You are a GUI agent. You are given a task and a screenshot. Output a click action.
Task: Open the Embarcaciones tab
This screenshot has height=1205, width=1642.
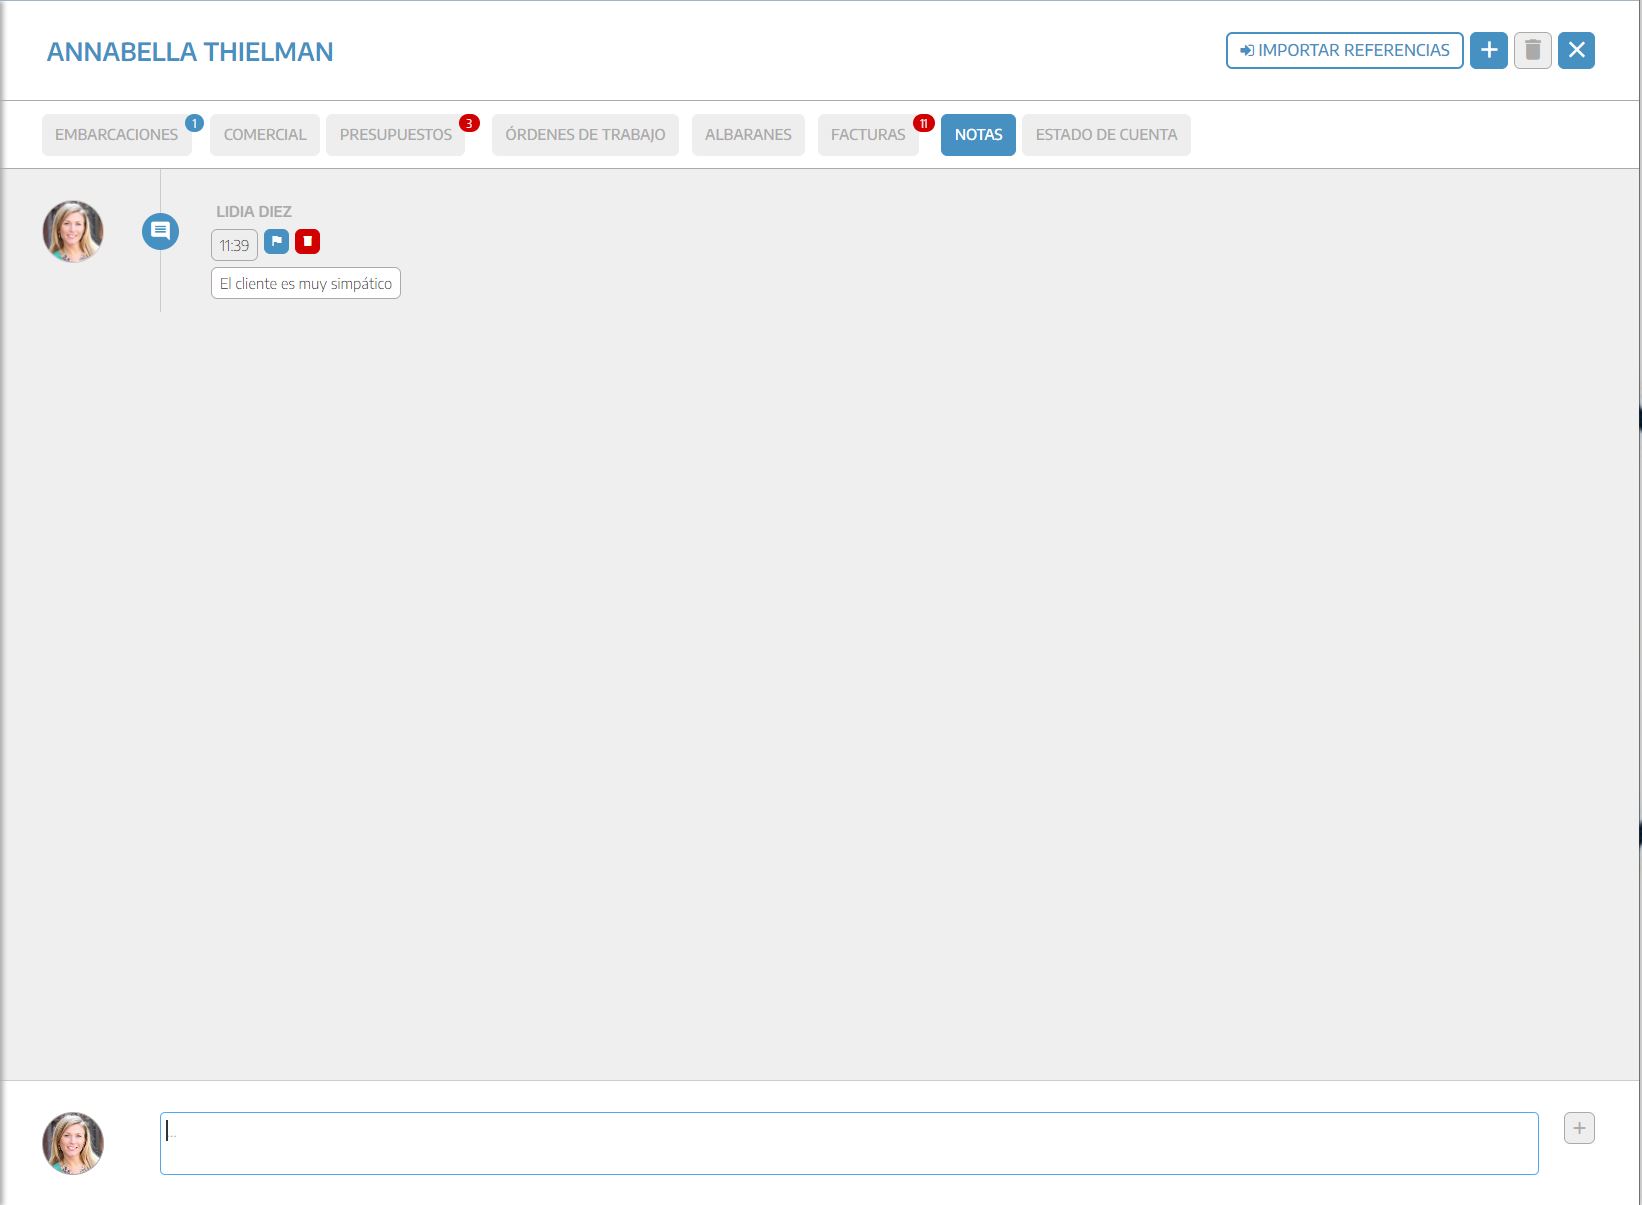coord(116,135)
